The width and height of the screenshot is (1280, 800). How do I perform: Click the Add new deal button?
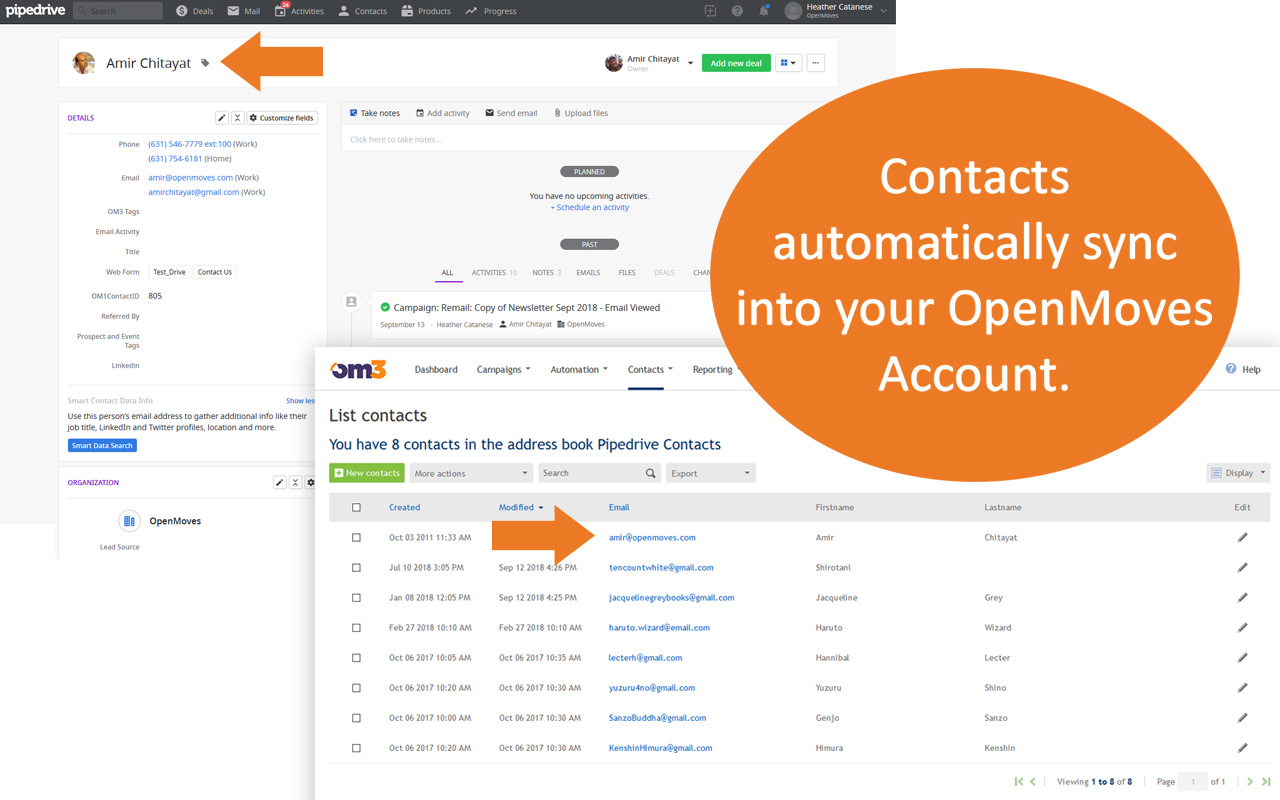click(x=735, y=62)
